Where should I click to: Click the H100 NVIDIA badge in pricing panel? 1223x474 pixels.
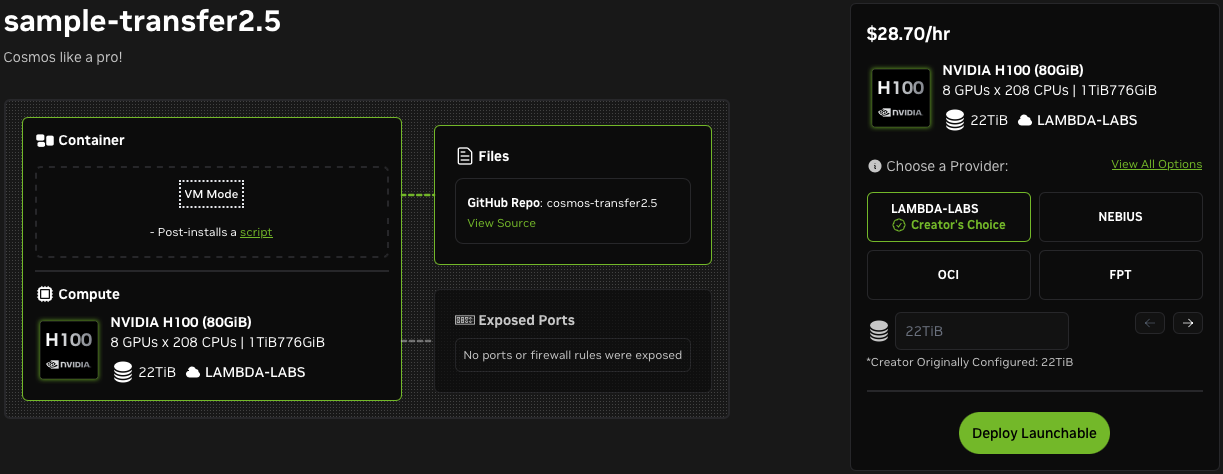[900, 97]
